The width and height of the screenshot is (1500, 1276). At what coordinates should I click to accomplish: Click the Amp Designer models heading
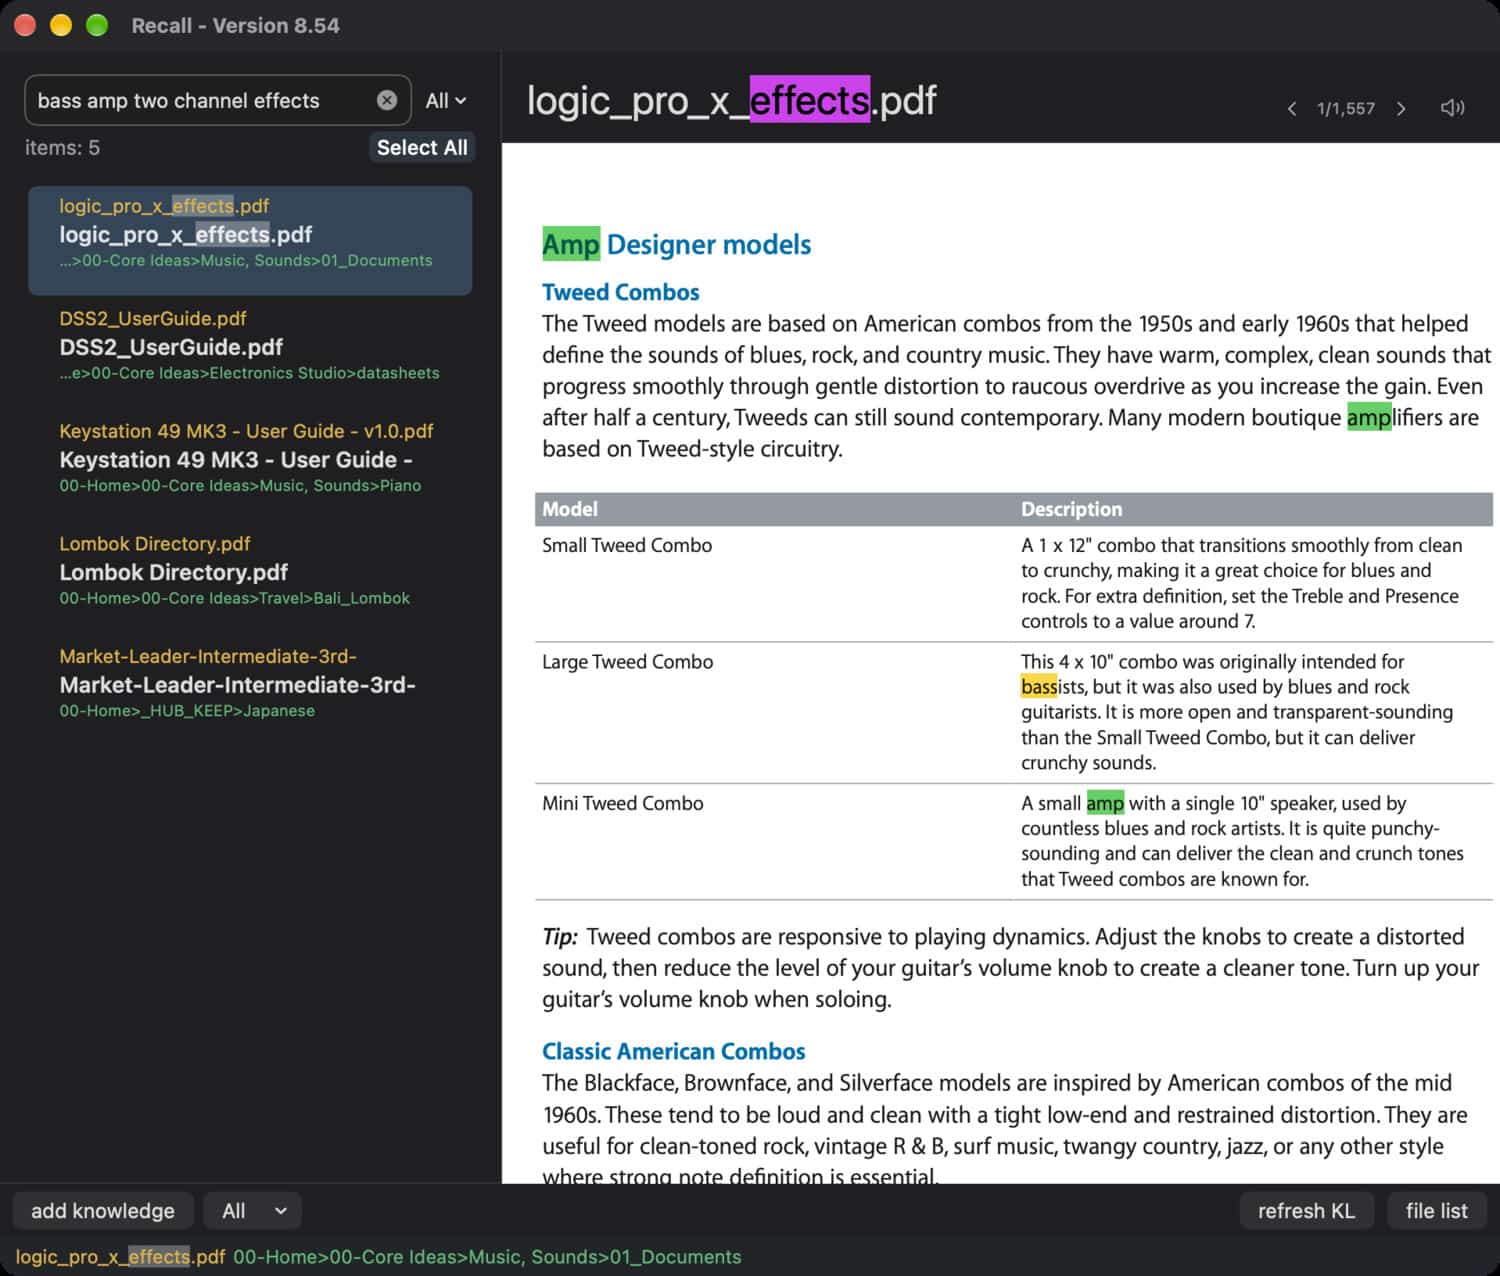coord(676,244)
